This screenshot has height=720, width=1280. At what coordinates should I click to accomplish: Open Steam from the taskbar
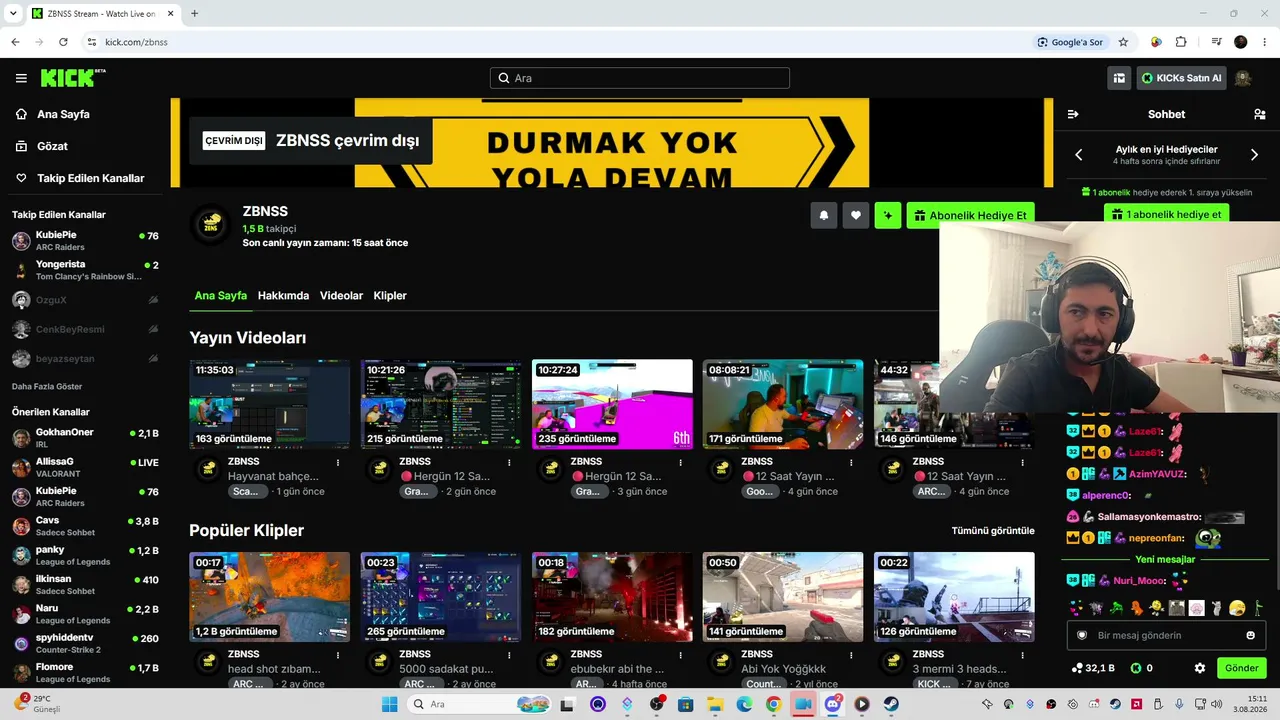tap(890, 704)
